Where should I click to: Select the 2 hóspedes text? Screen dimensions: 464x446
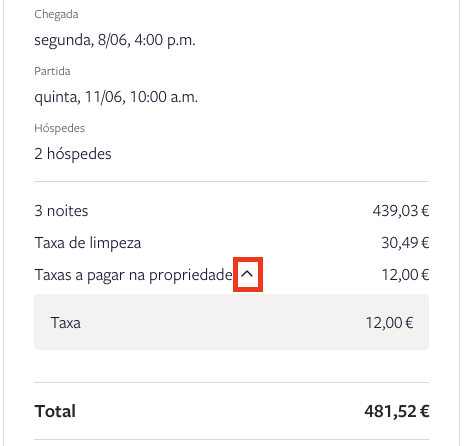click(73, 154)
